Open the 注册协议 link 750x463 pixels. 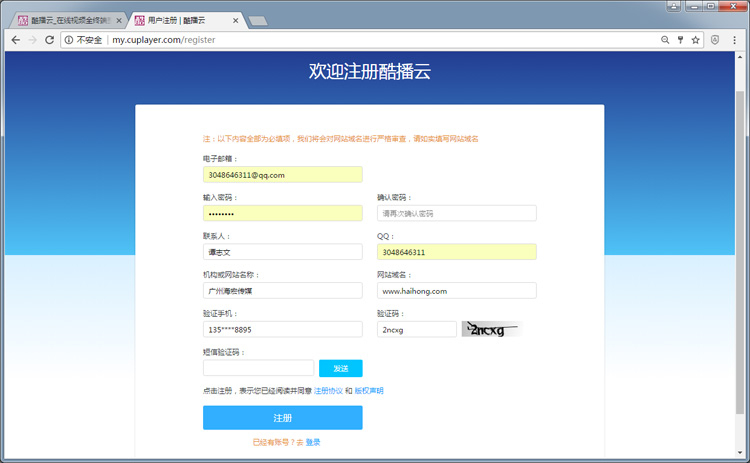click(x=328, y=390)
